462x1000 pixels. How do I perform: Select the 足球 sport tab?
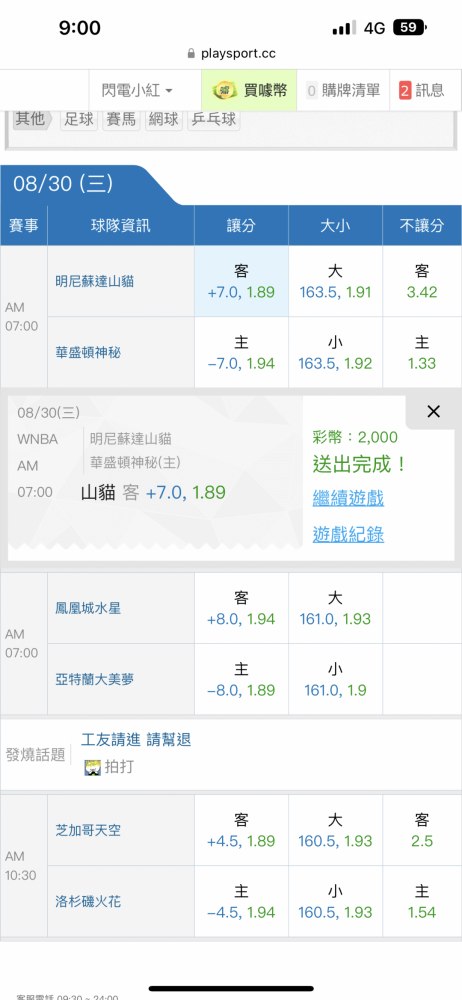tap(79, 119)
